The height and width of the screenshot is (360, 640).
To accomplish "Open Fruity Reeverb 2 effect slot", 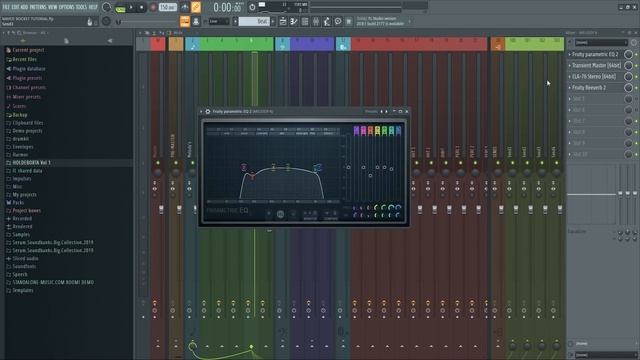I will click(x=589, y=87).
